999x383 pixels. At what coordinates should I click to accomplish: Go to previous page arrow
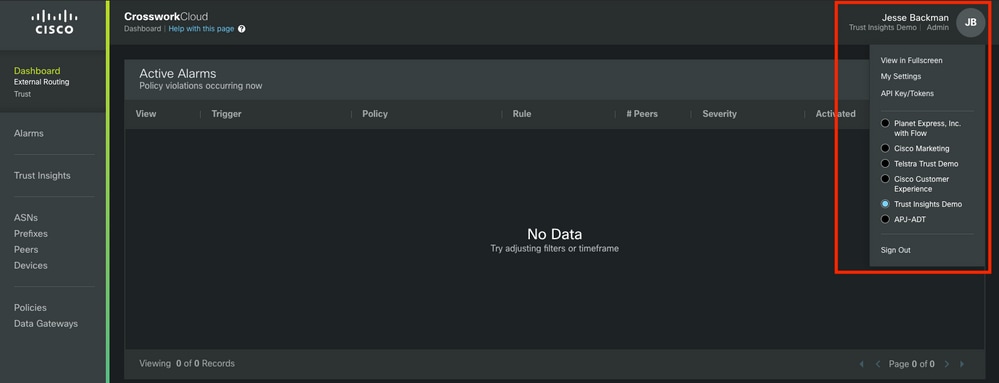(878, 364)
